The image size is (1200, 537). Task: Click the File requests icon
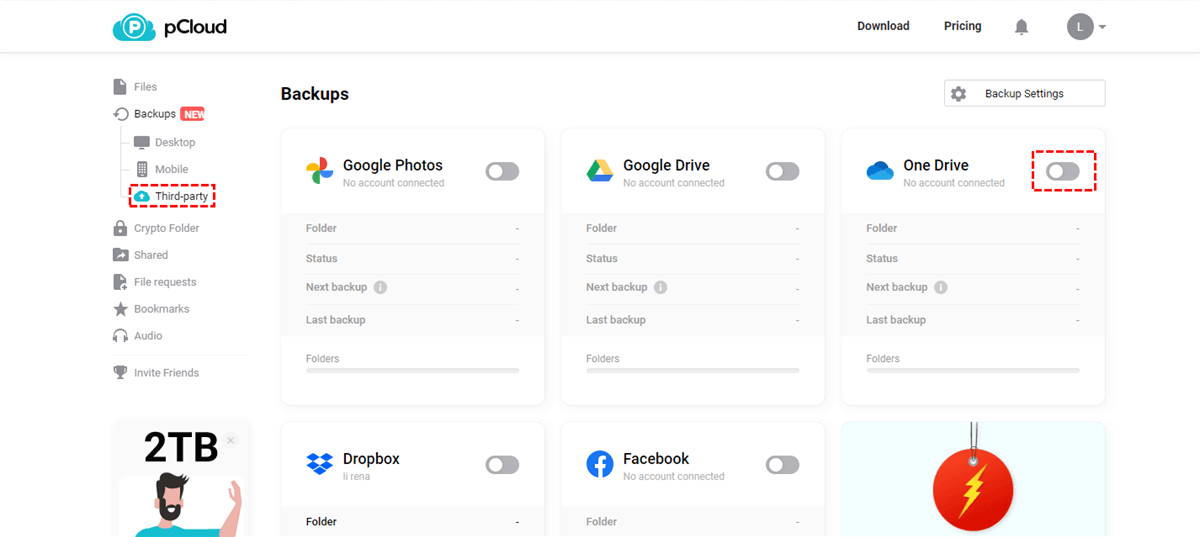(120, 282)
